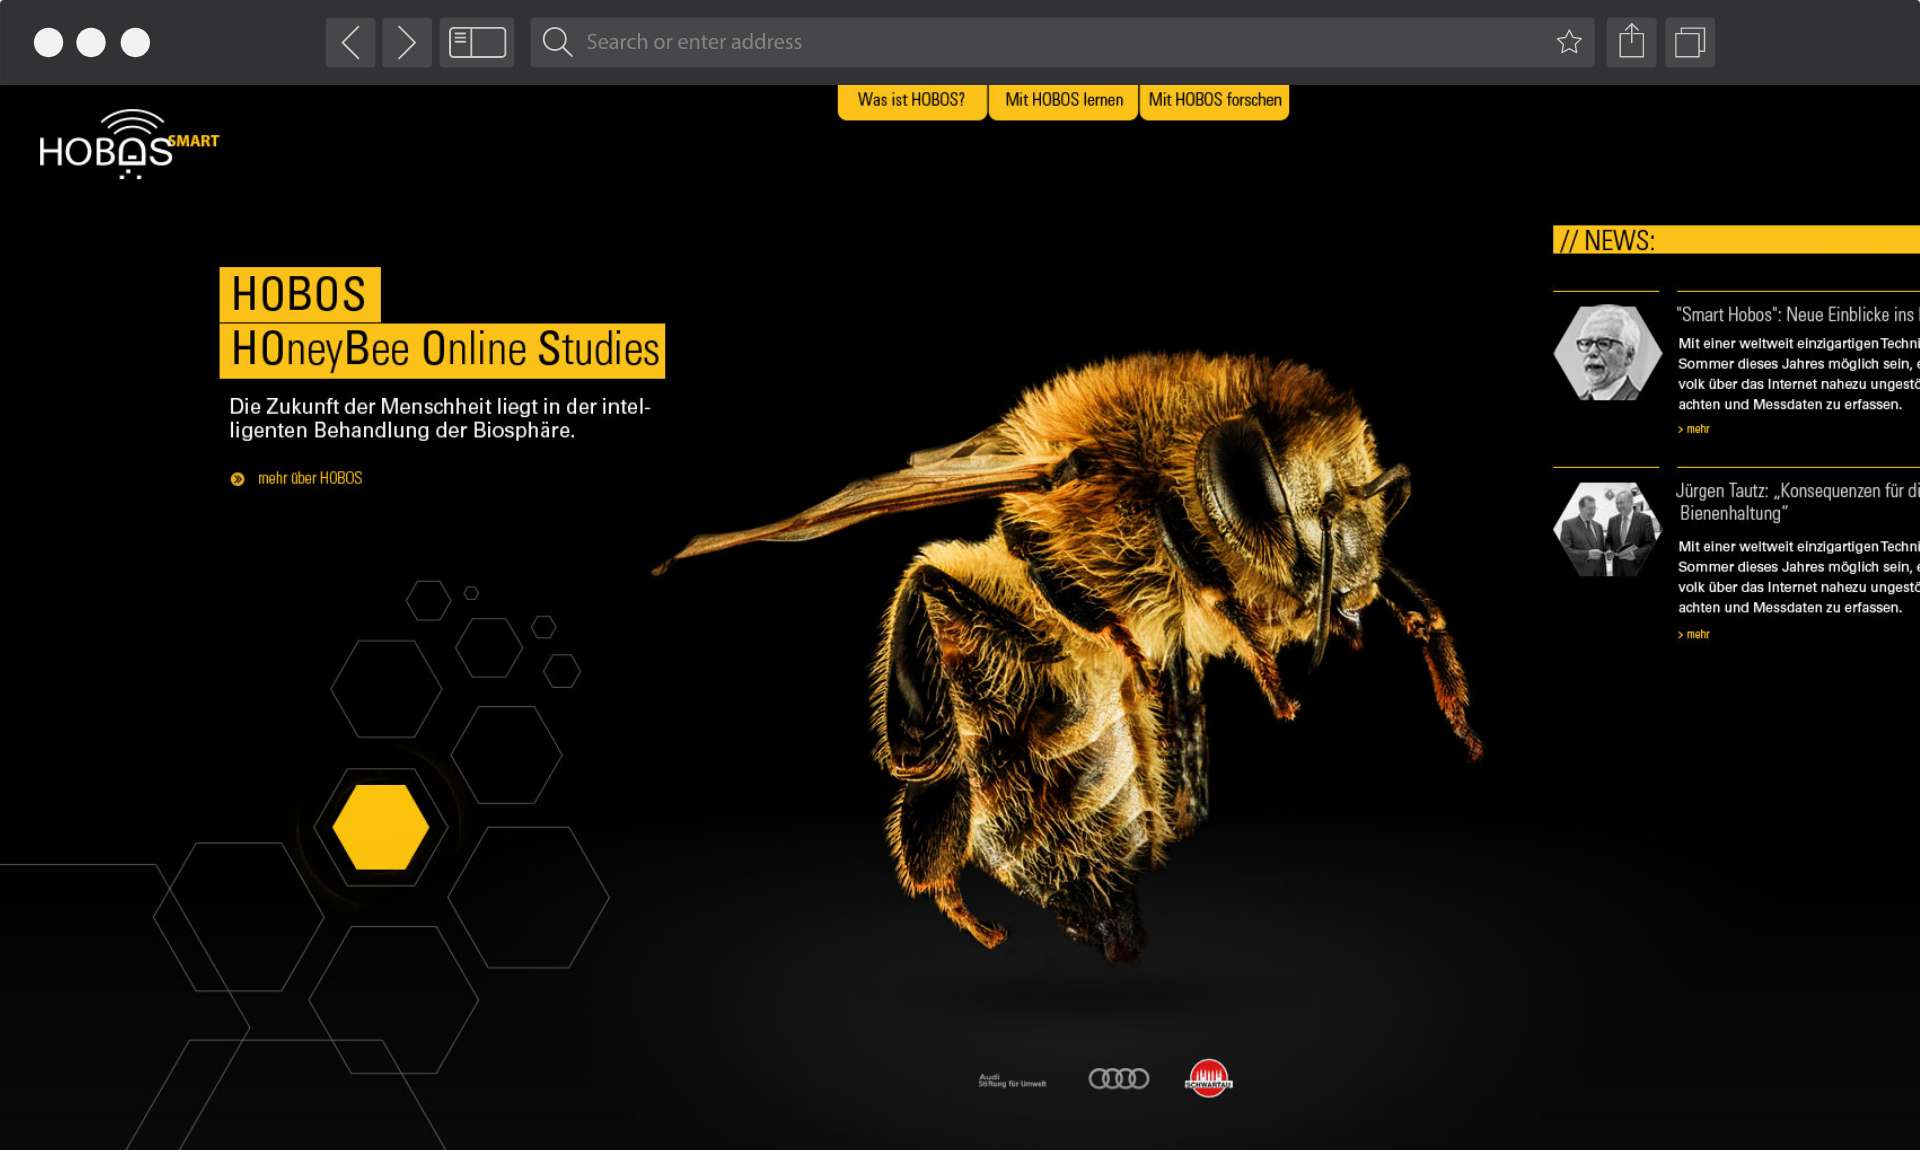
Task: Click the arrow bullet before 'mehr über HOBOS'
Action: tap(237, 479)
